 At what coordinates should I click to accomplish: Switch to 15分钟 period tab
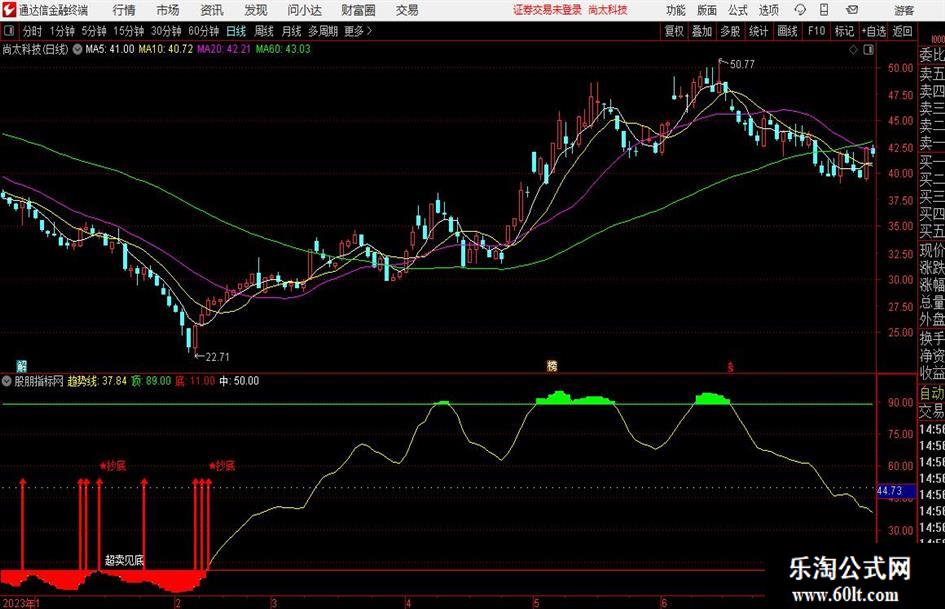[128, 31]
